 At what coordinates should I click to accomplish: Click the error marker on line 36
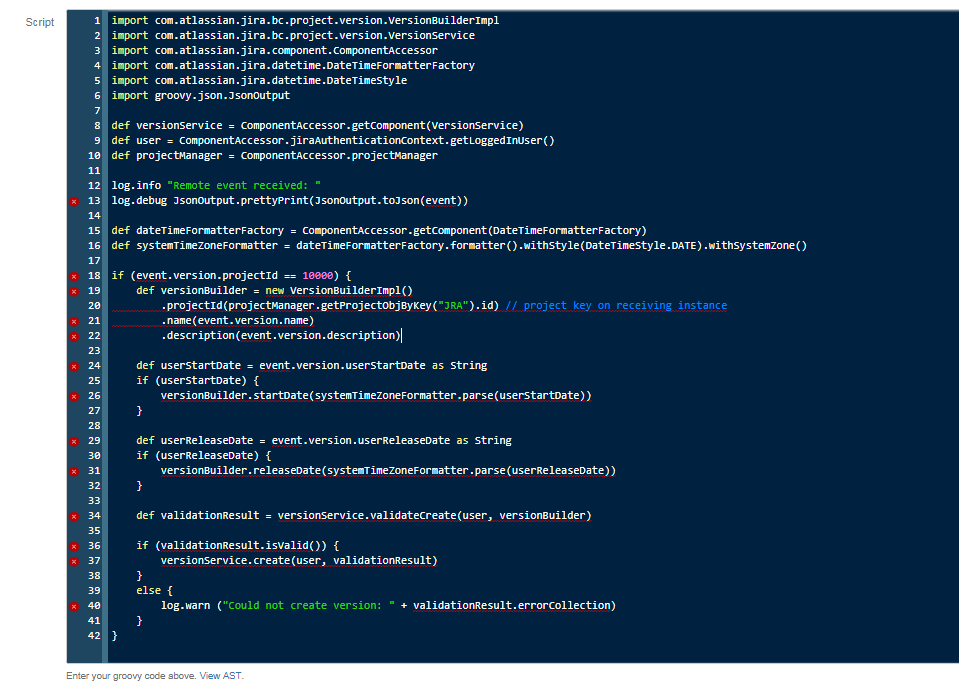(74, 547)
